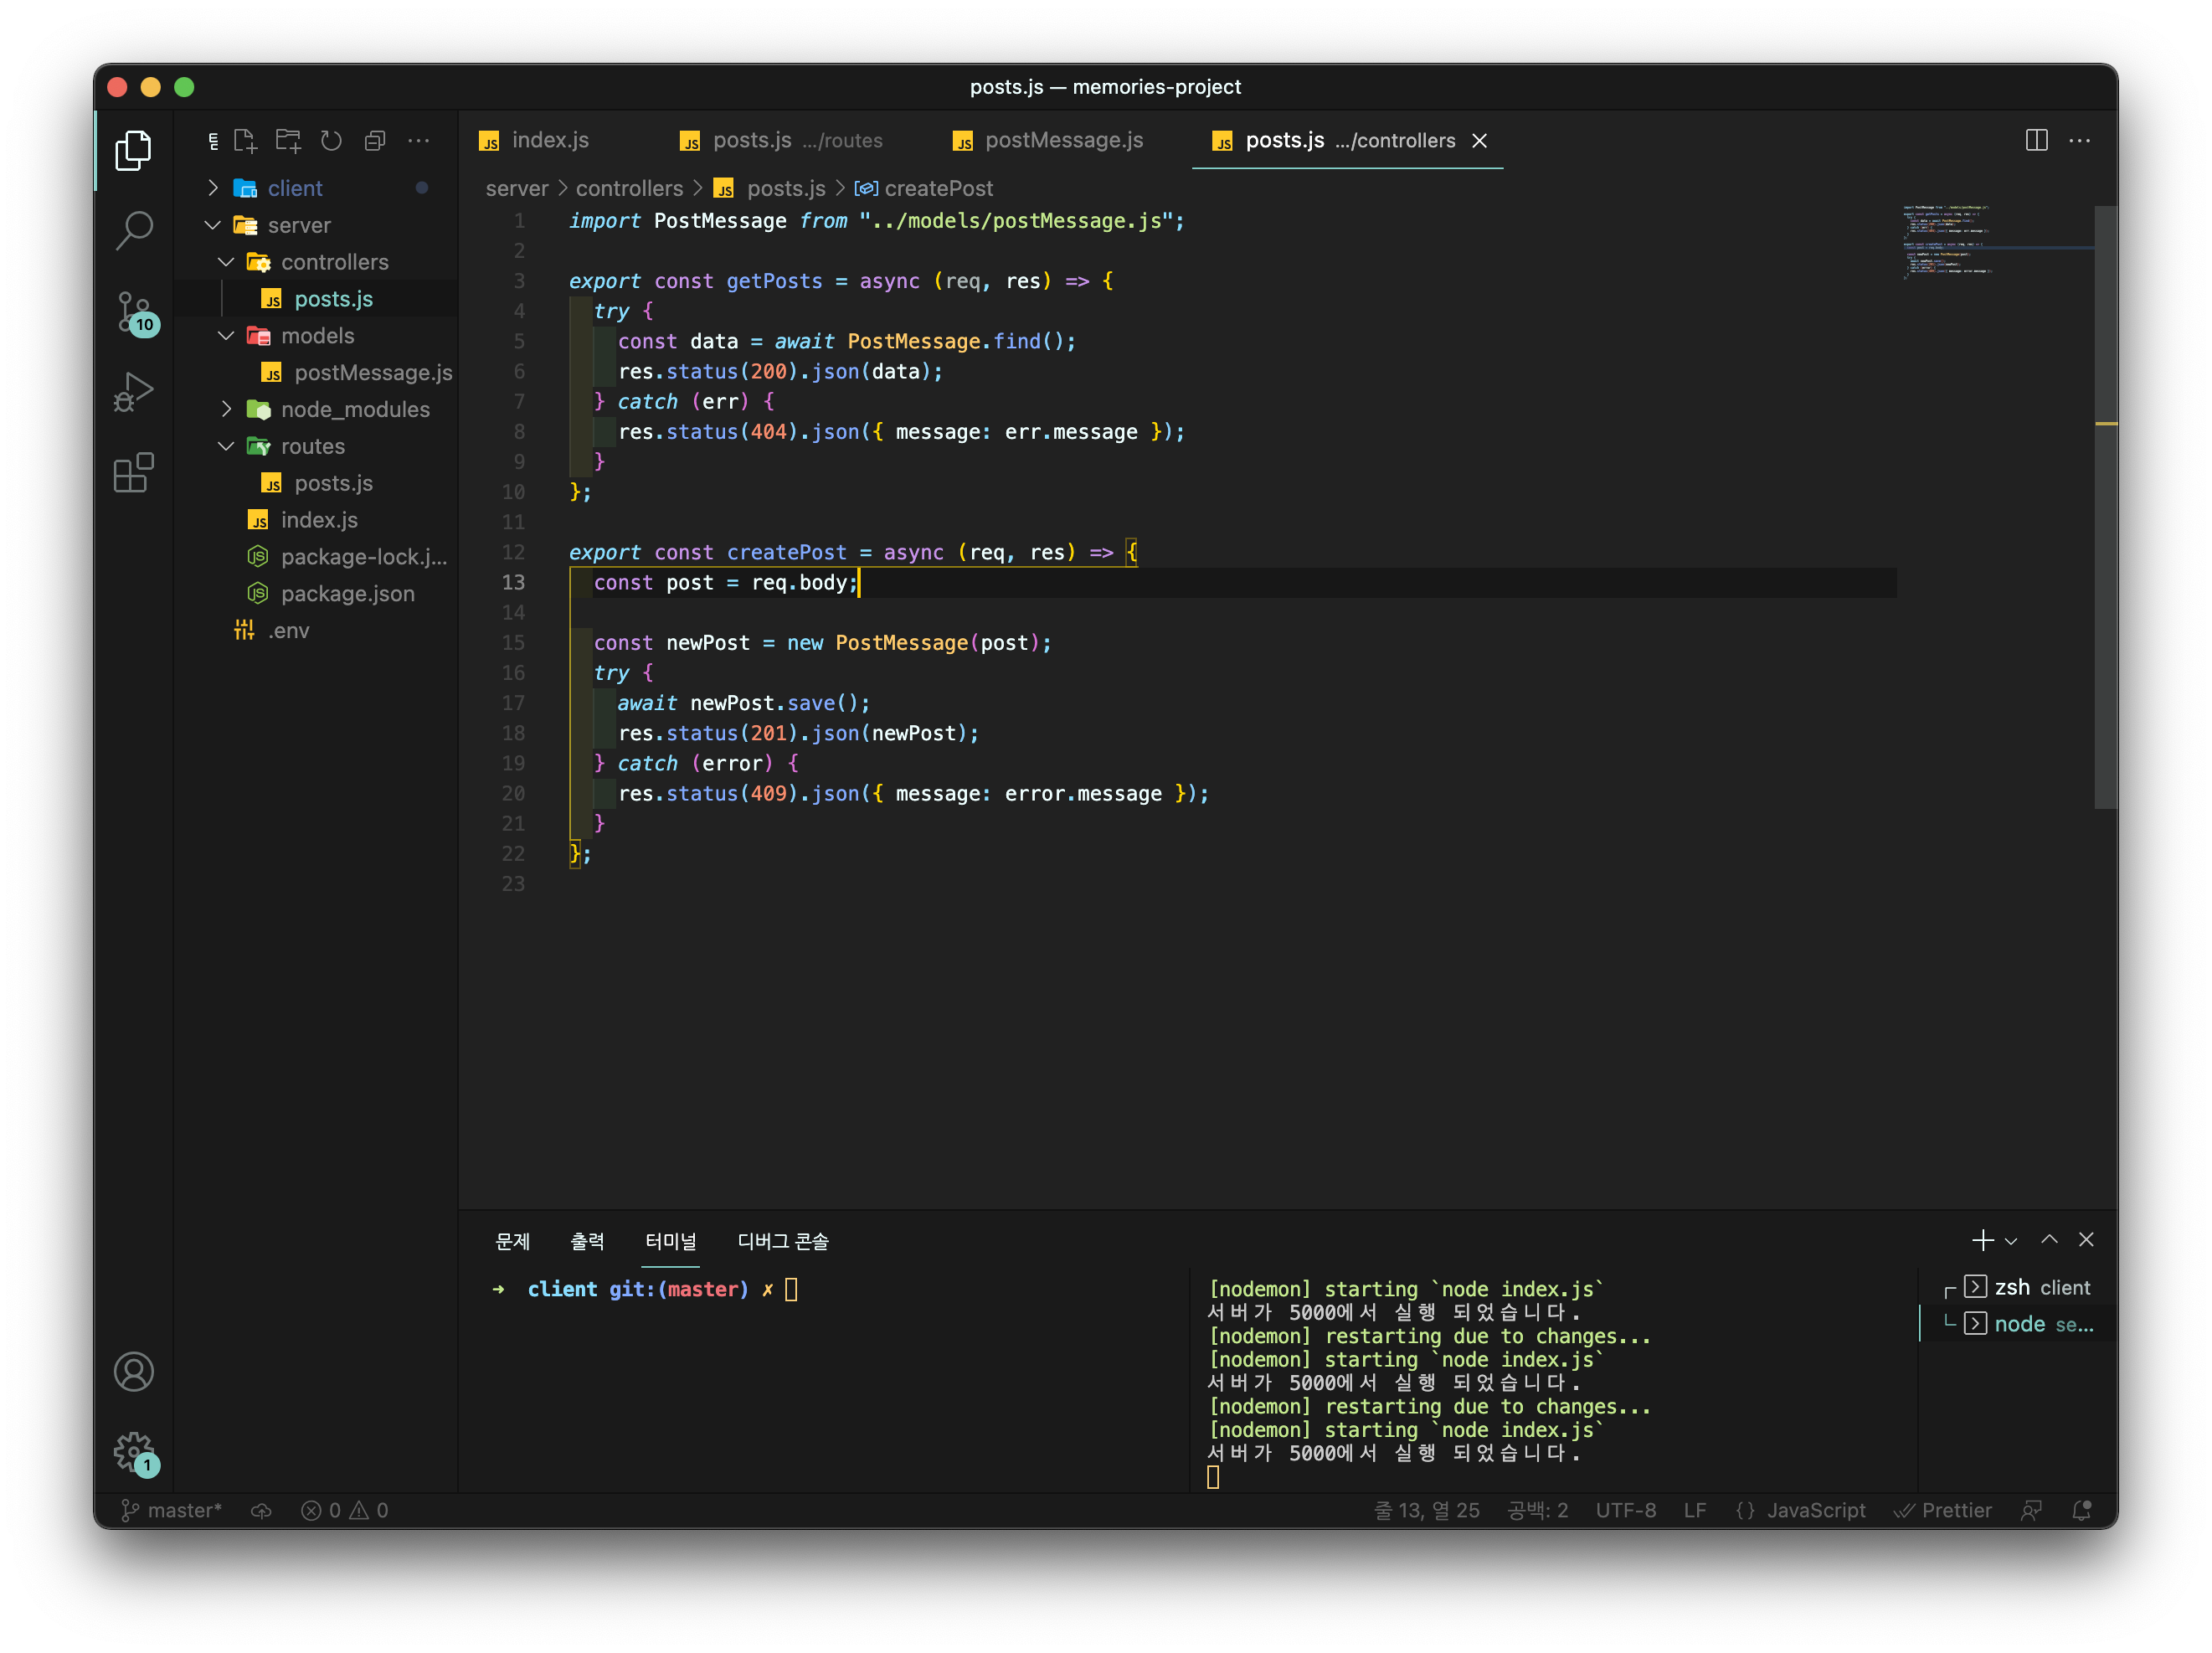Image resolution: width=2212 pixels, height=1653 pixels.
Task: Open the Run and Debug view
Action: (x=133, y=392)
